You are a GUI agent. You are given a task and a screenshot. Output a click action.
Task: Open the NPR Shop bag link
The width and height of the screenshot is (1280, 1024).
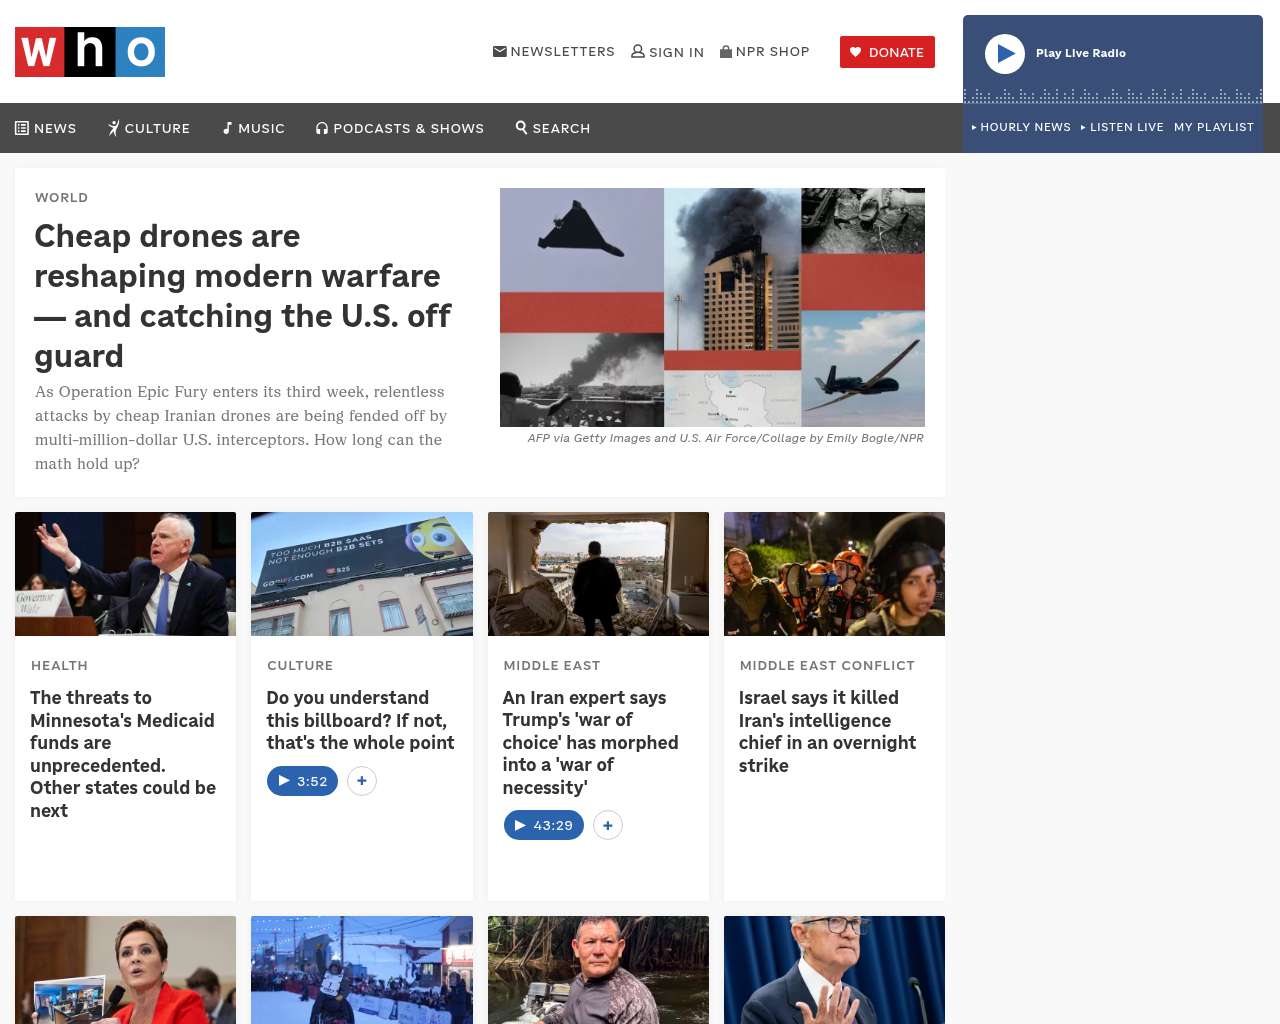pyautogui.click(x=765, y=51)
